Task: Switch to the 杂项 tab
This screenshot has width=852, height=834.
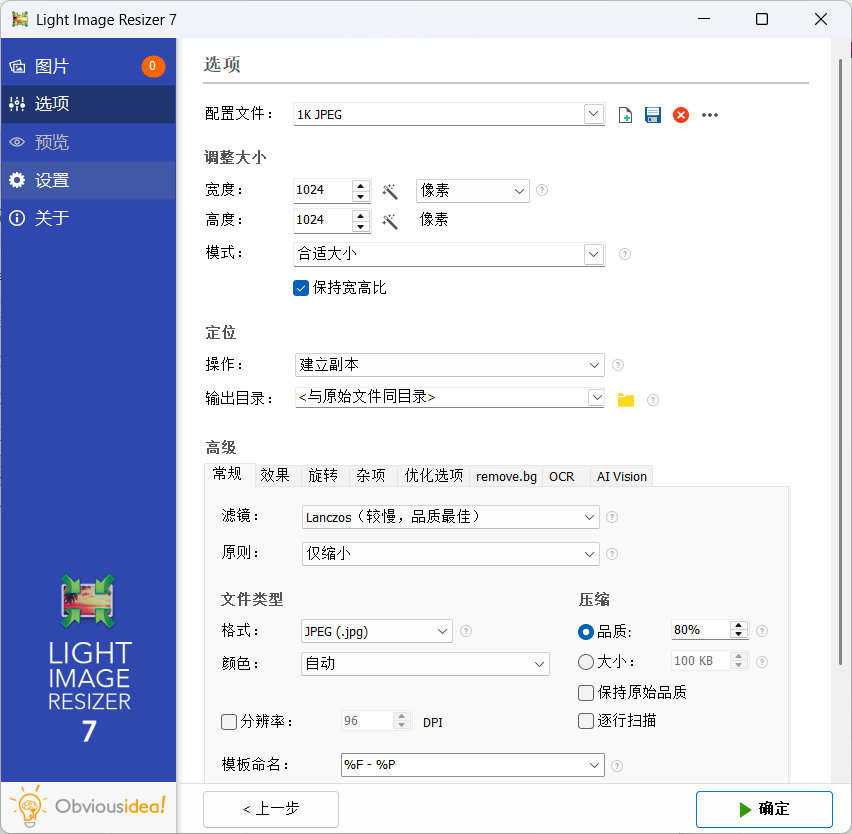Action: click(371, 476)
